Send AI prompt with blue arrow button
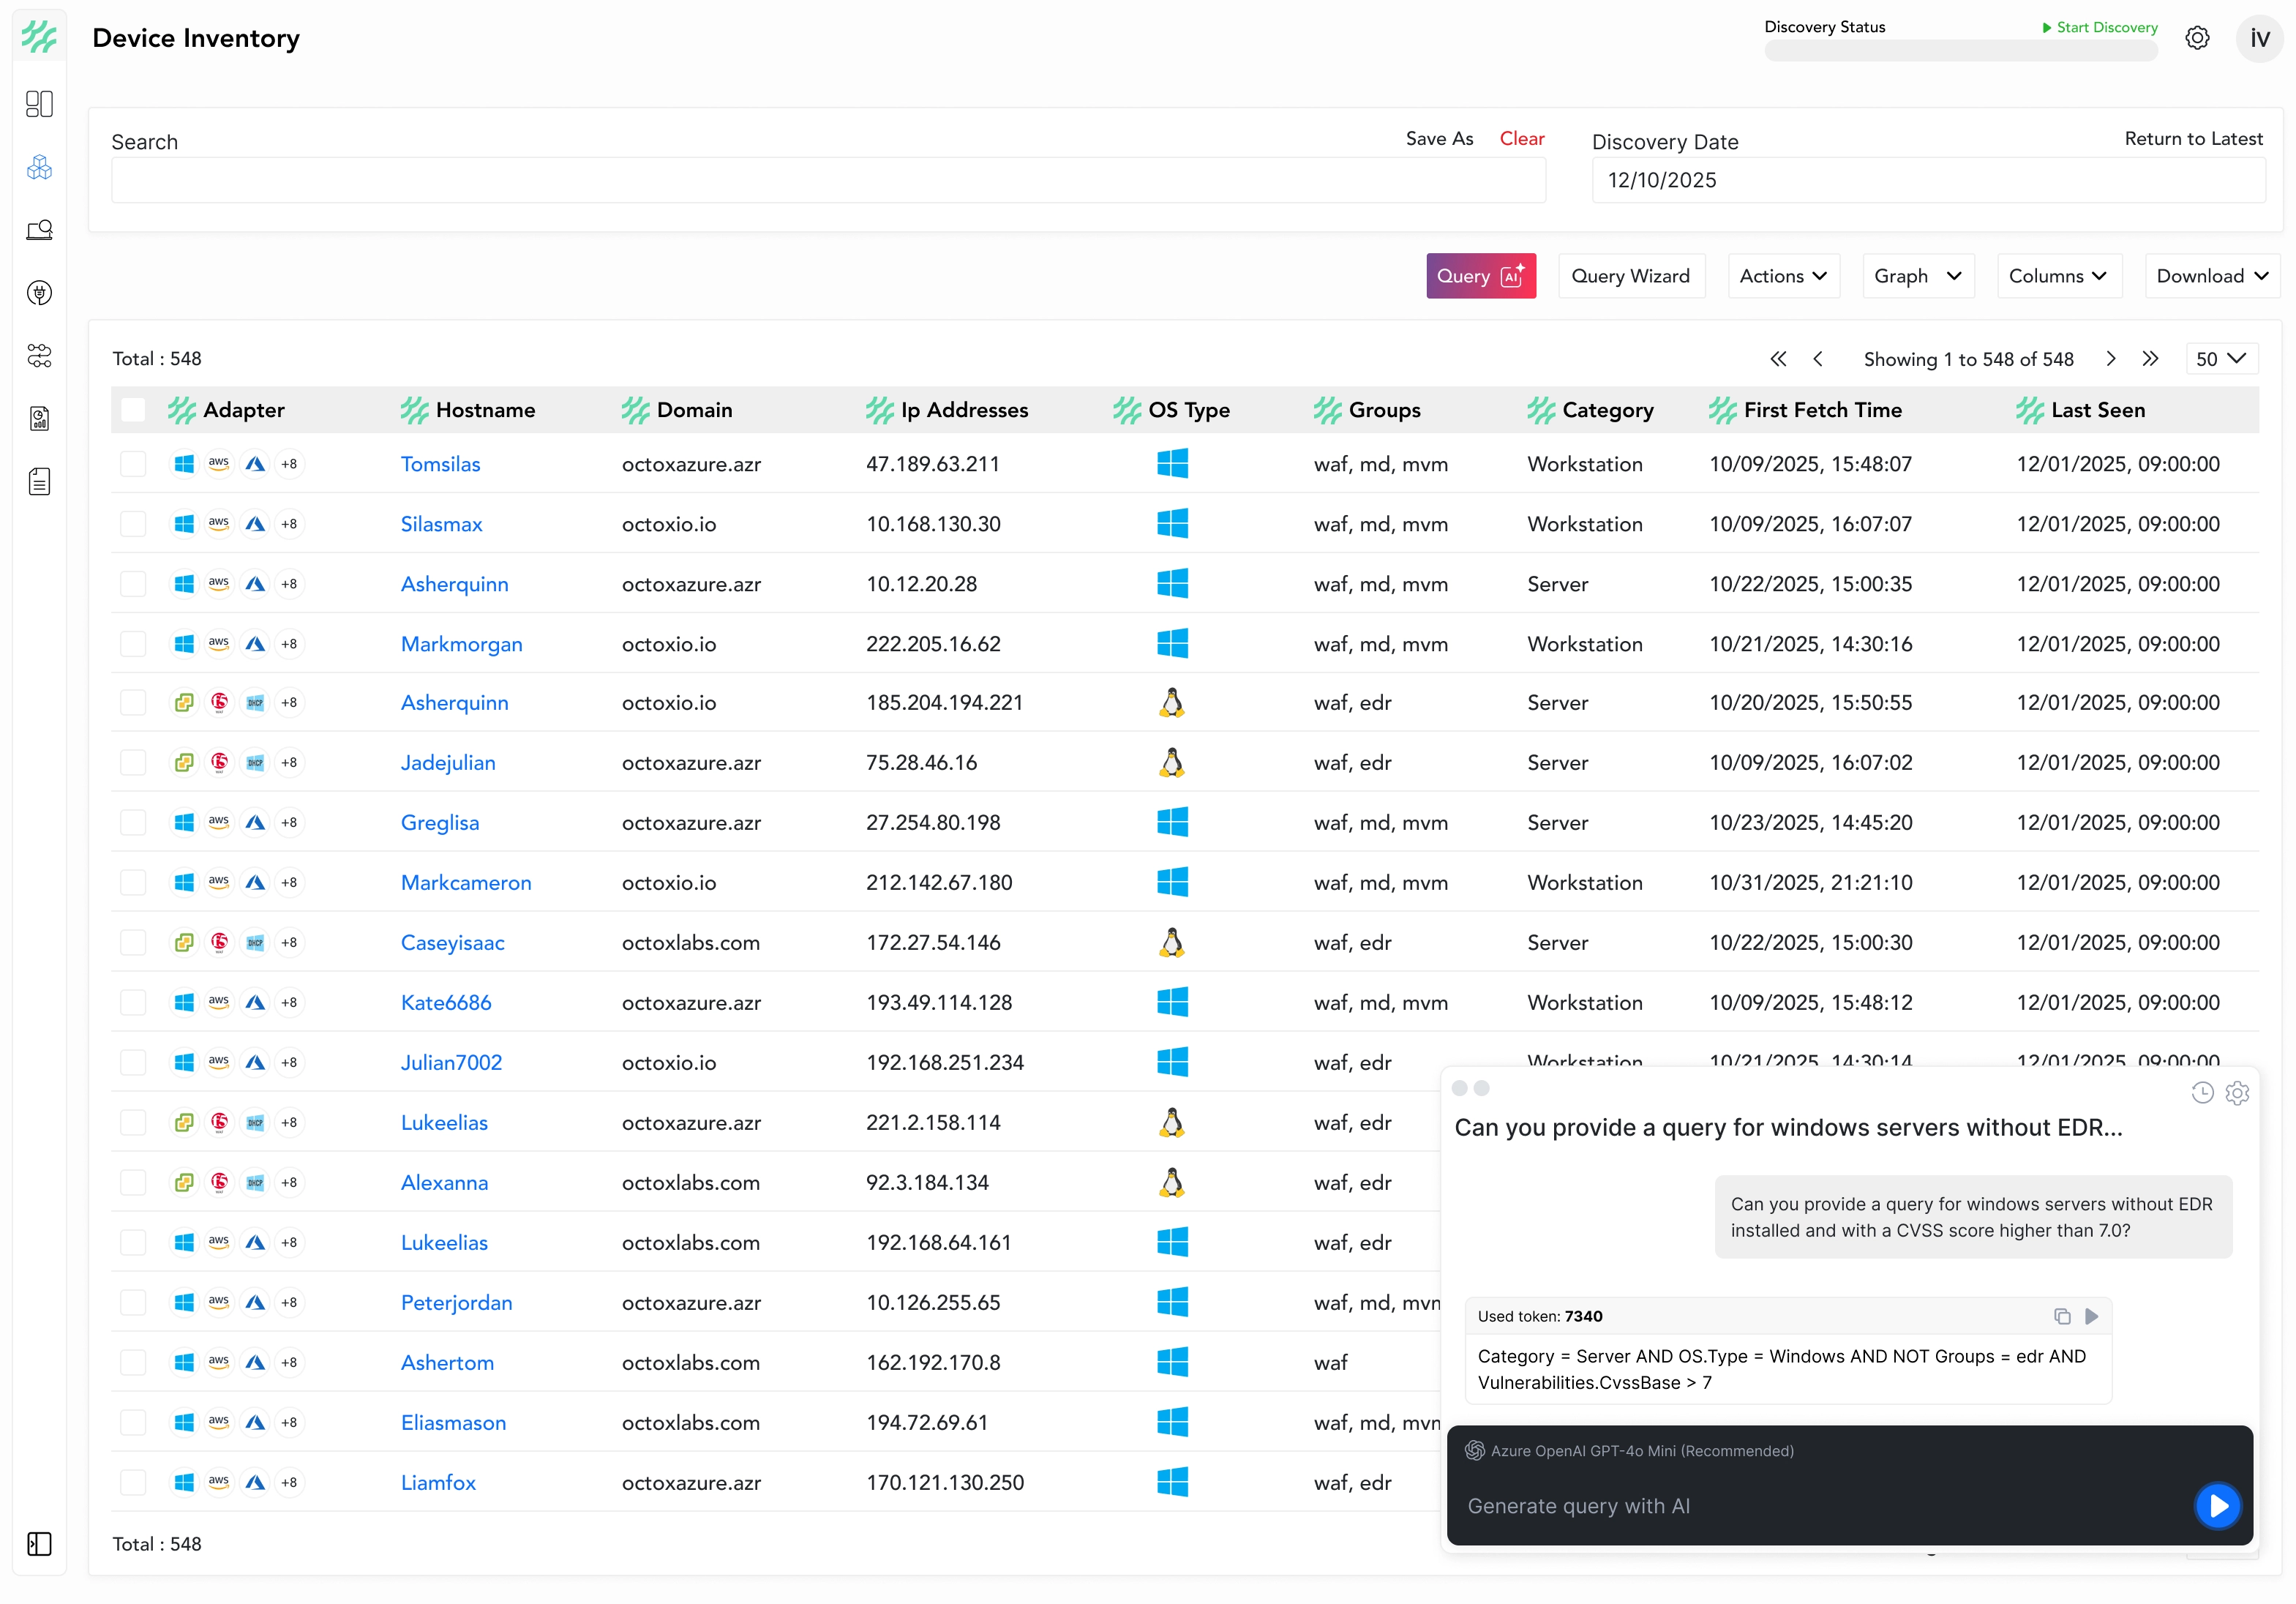Viewport: 2296px width, 1604px height. pos(2217,1506)
